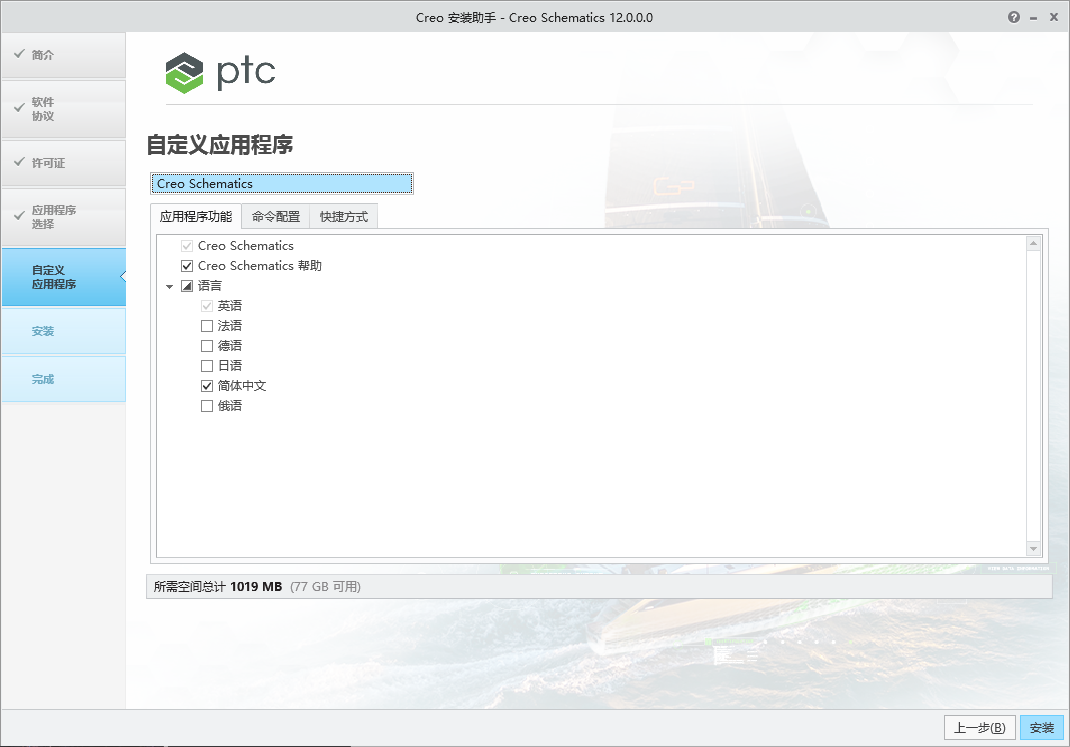Click the scrollbar up arrow

tap(1033, 244)
